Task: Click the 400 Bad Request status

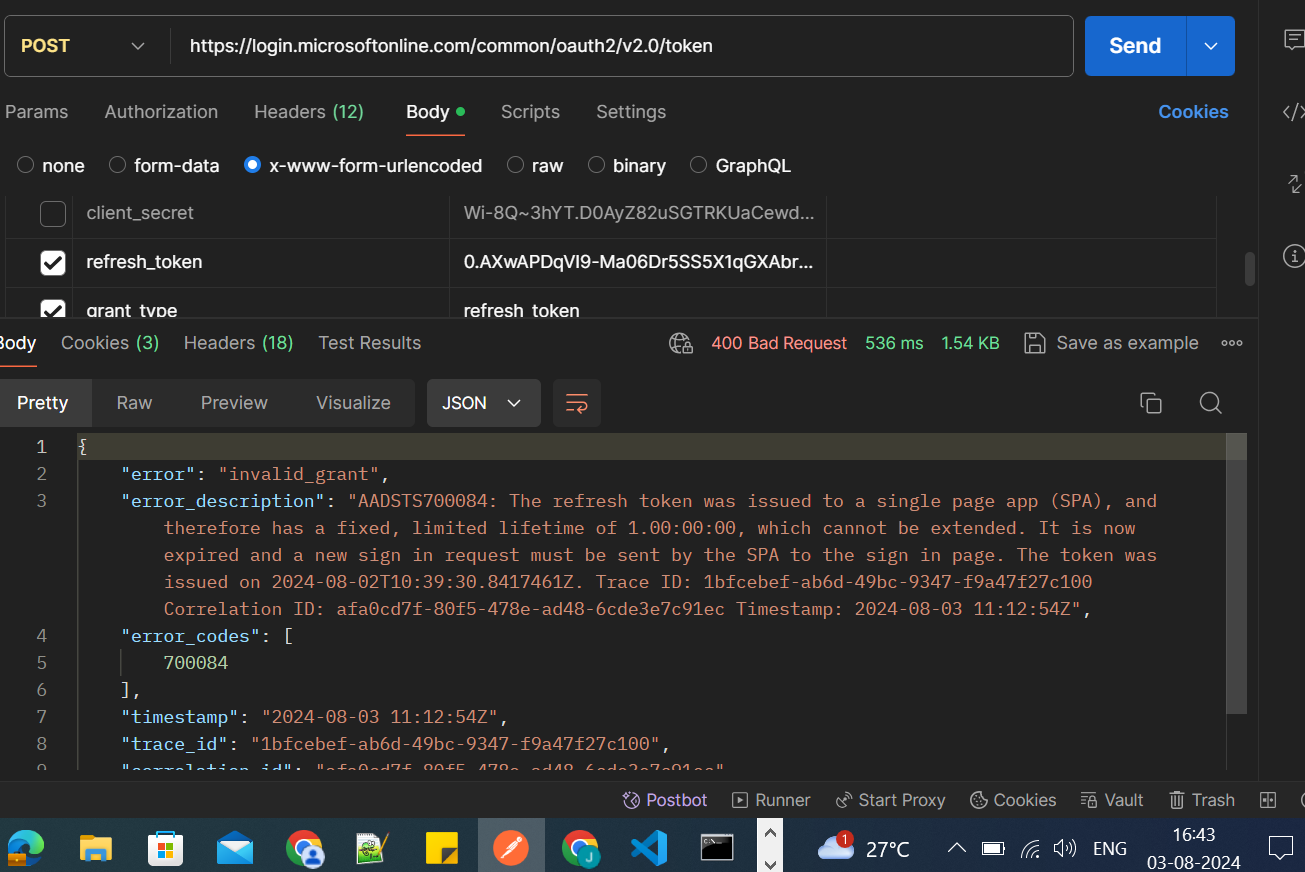Action: (779, 343)
